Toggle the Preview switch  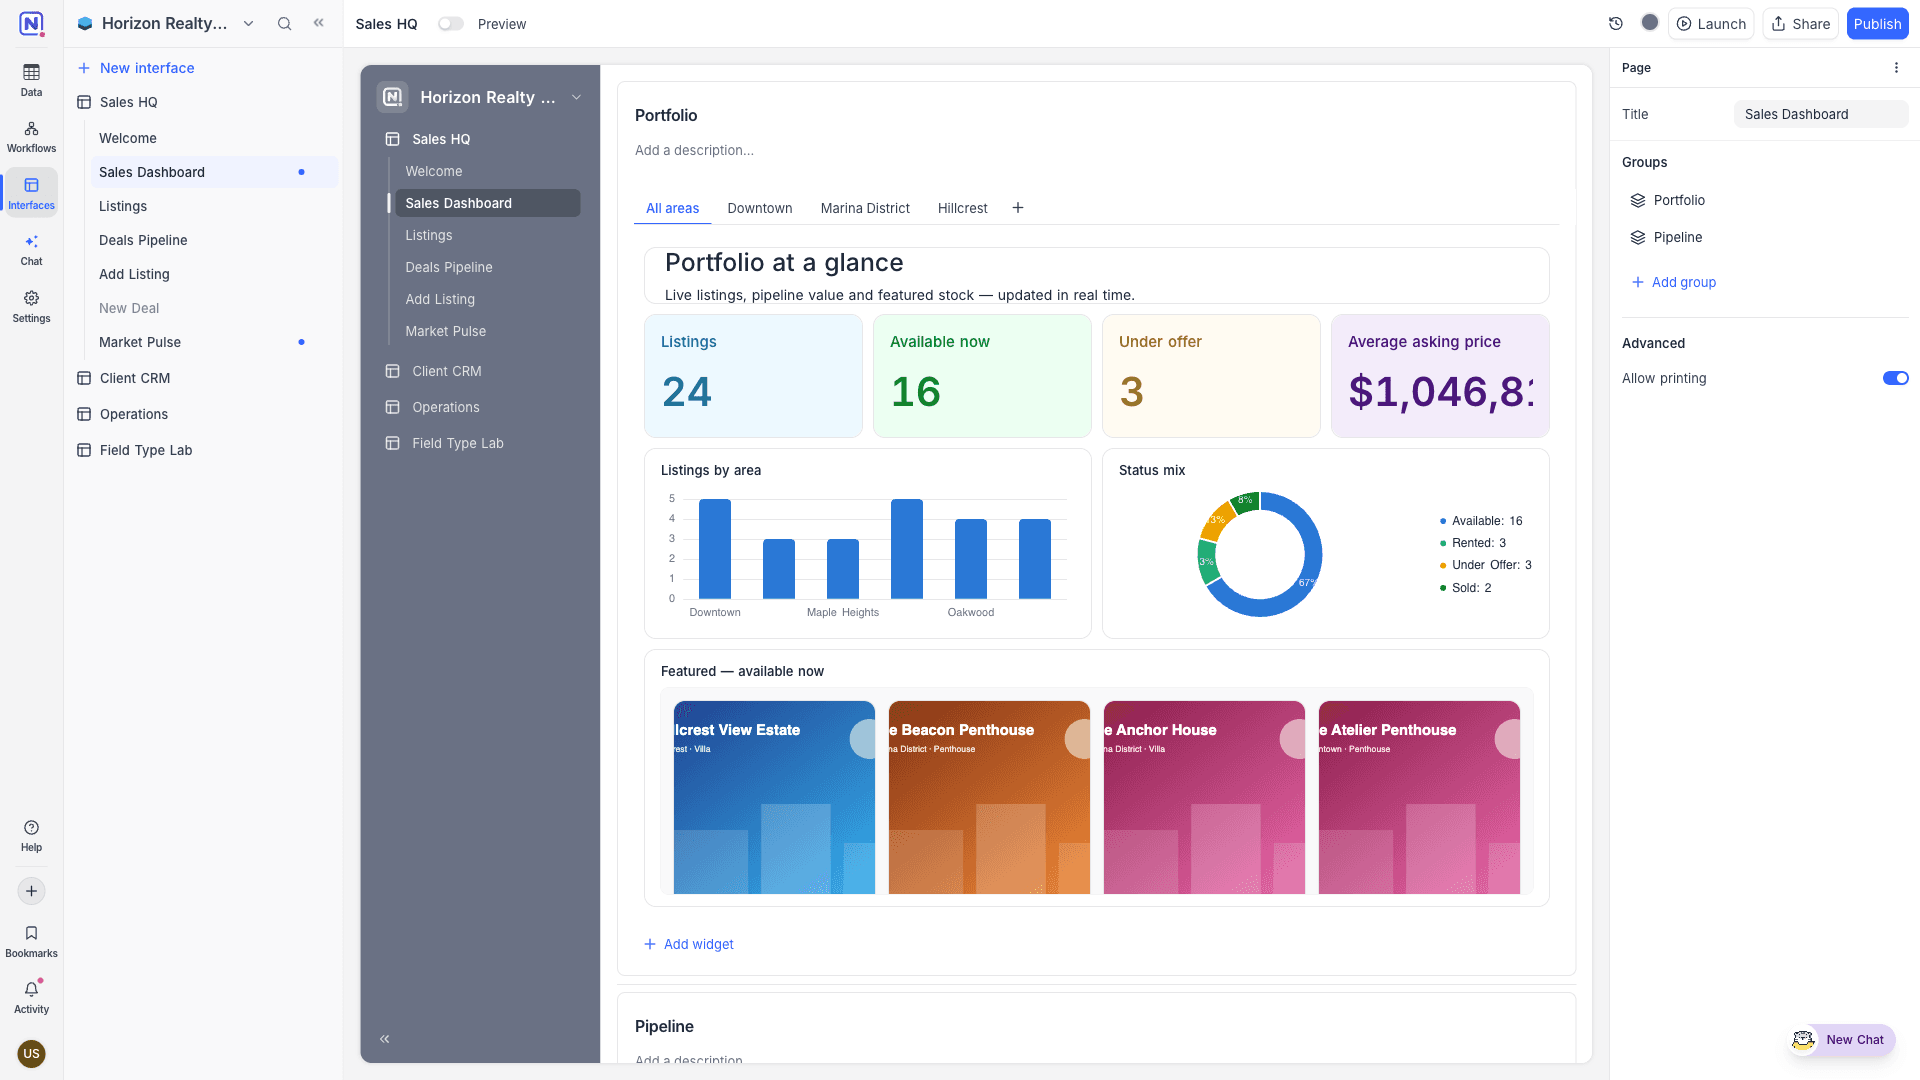(x=451, y=24)
